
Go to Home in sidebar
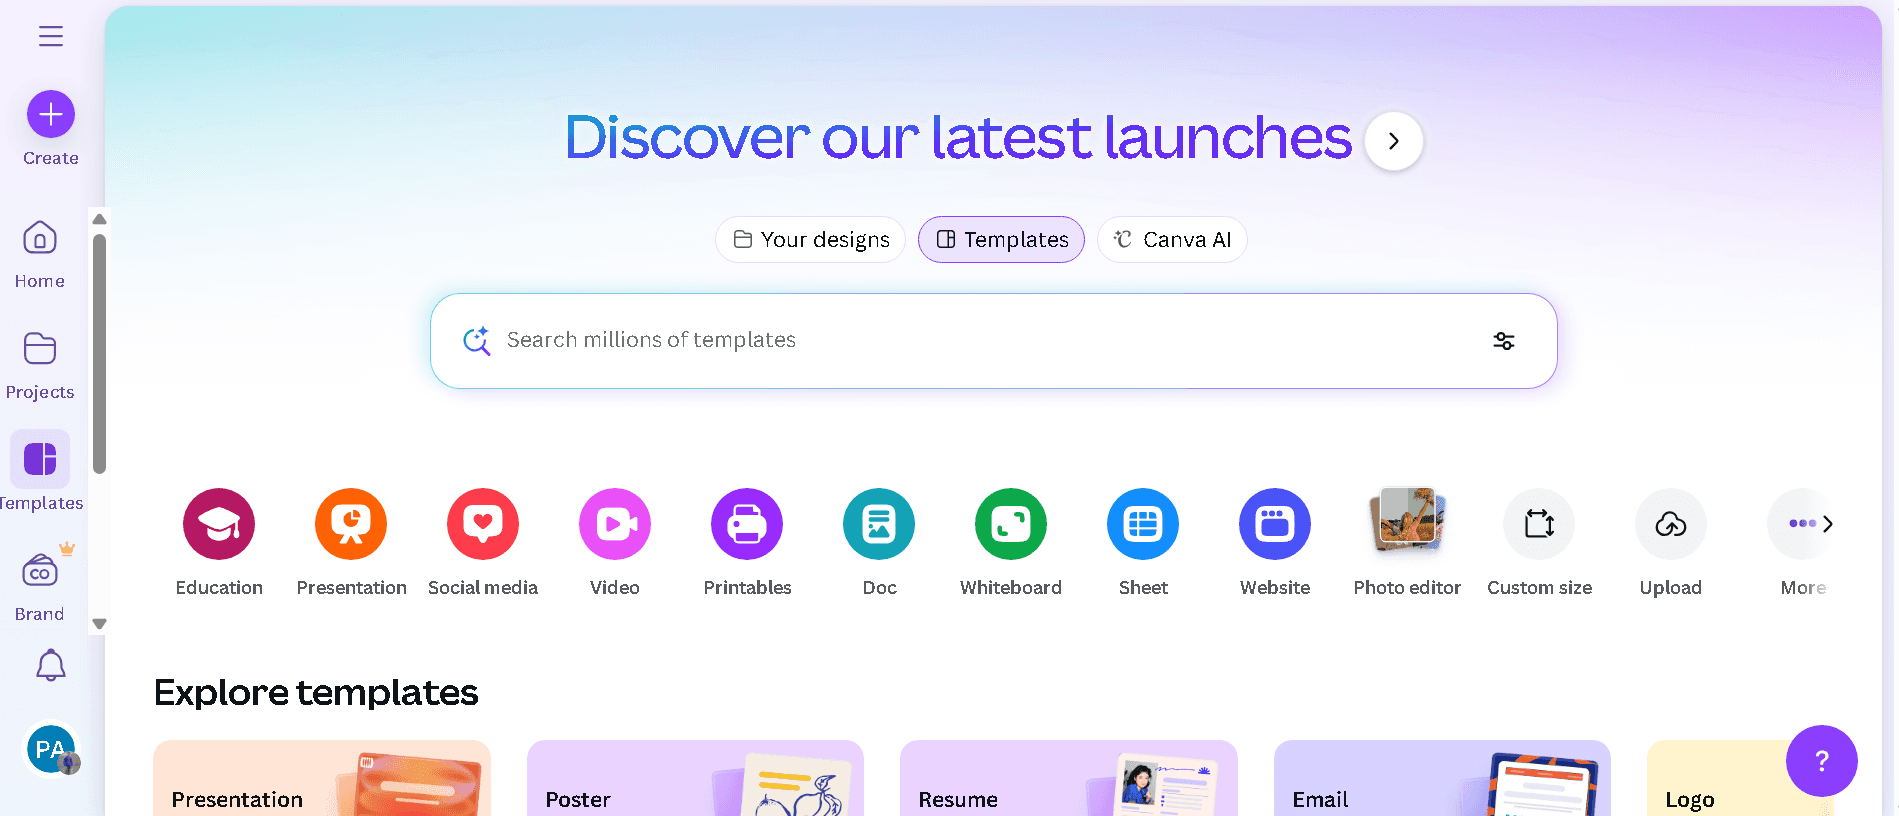(x=40, y=255)
